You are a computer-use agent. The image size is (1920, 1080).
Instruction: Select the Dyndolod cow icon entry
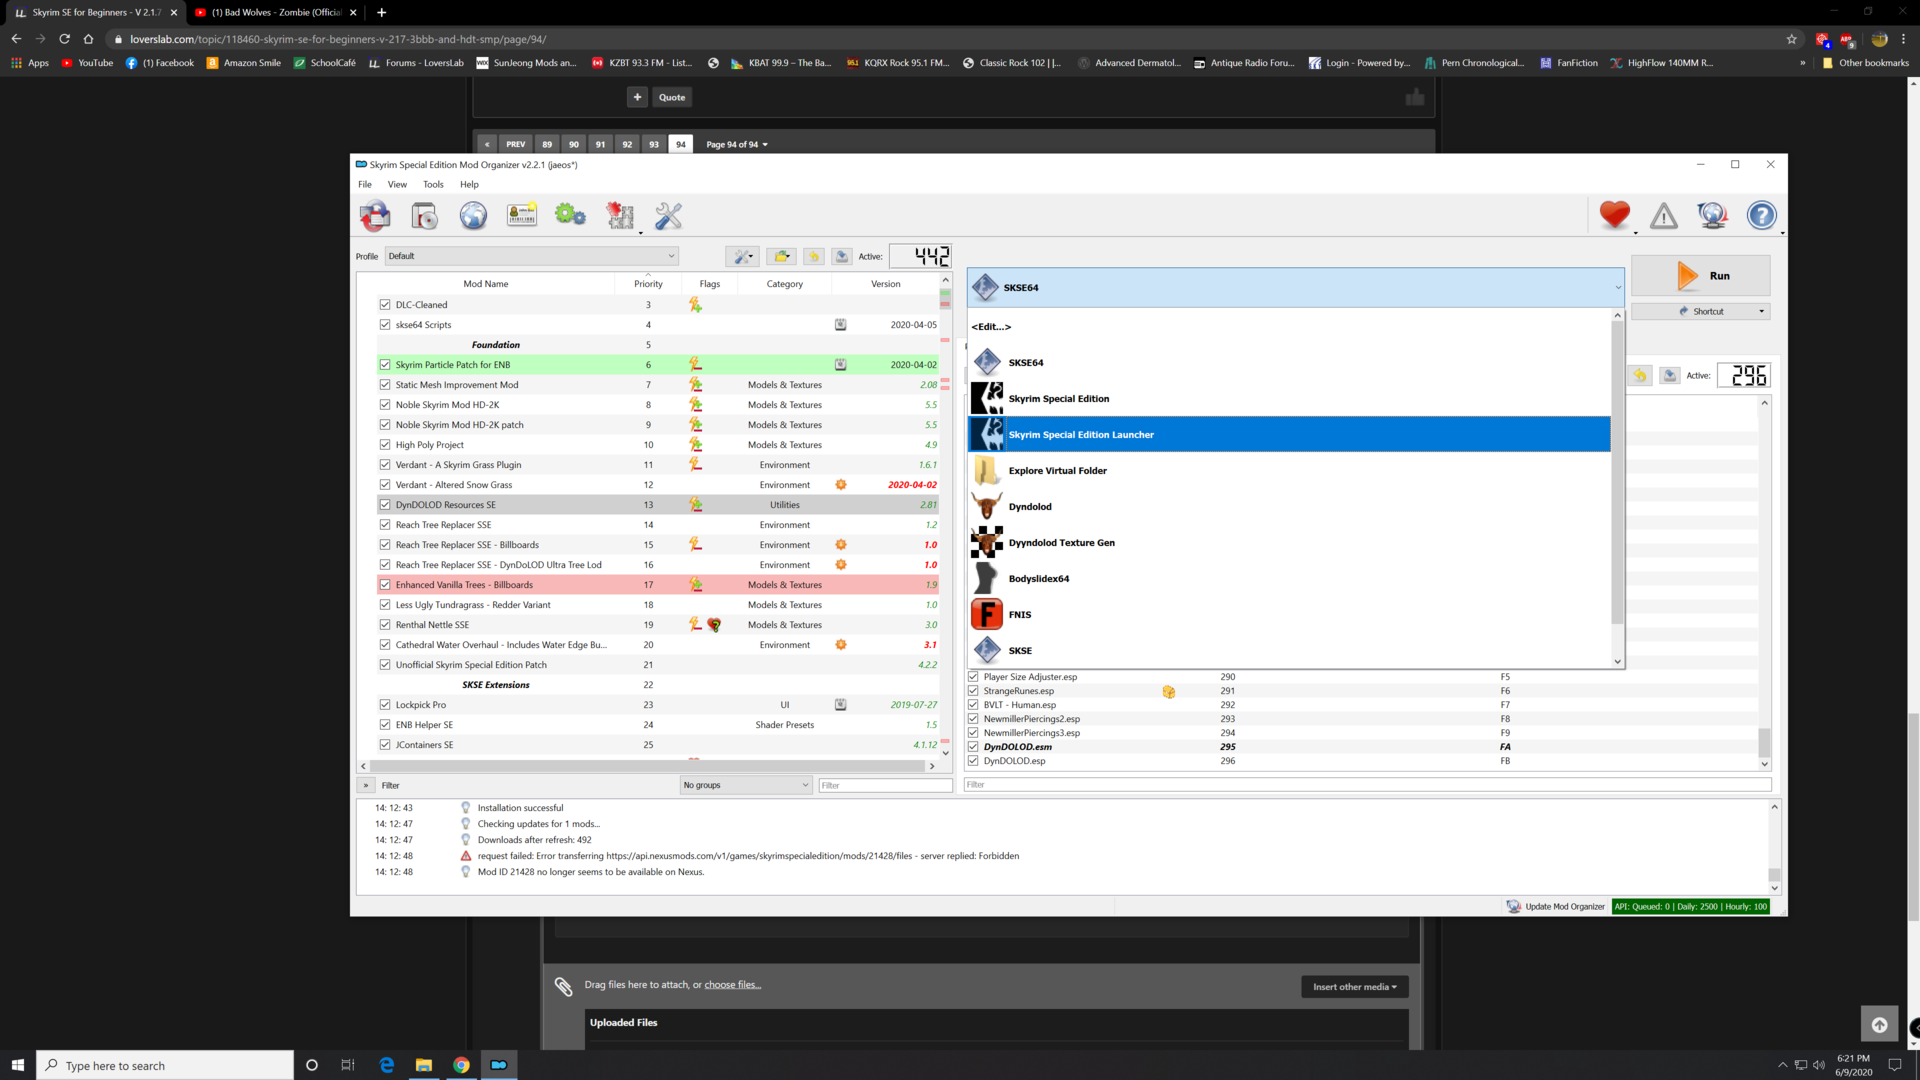[1289, 507]
